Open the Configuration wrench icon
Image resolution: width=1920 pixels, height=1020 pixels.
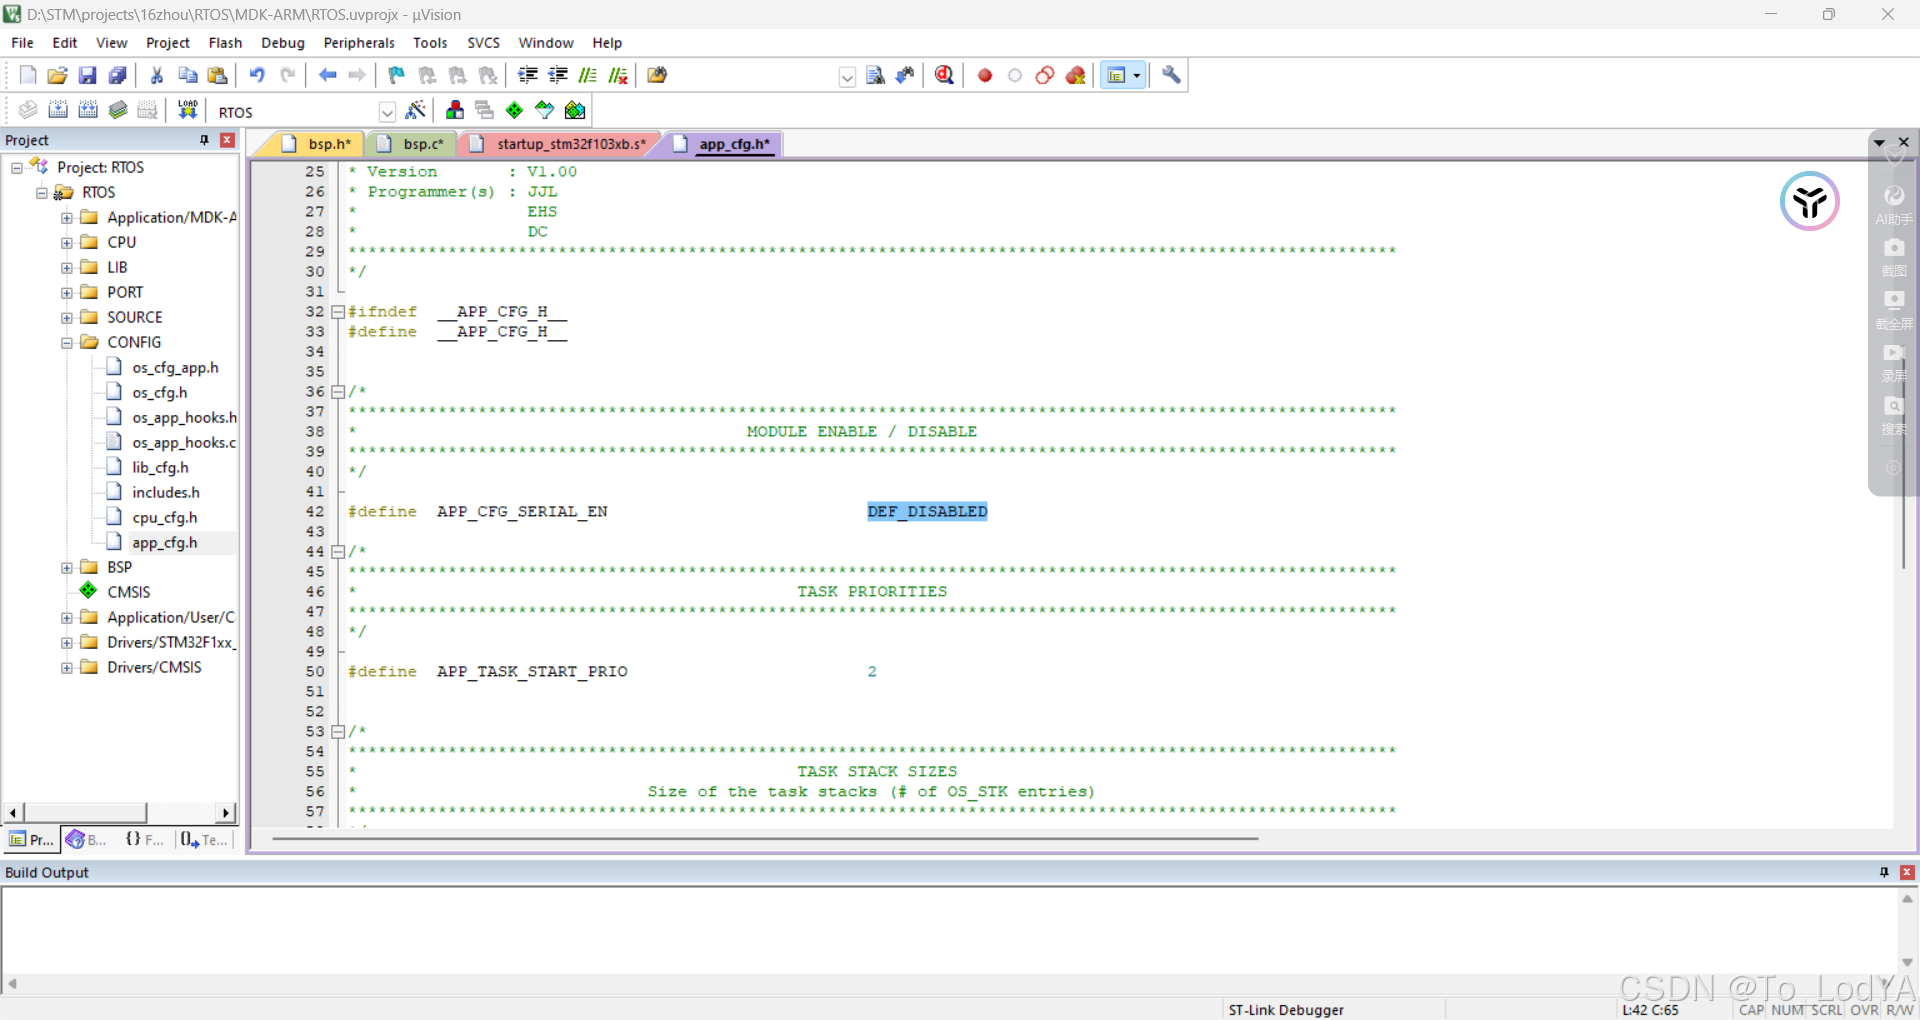tap(1171, 75)
